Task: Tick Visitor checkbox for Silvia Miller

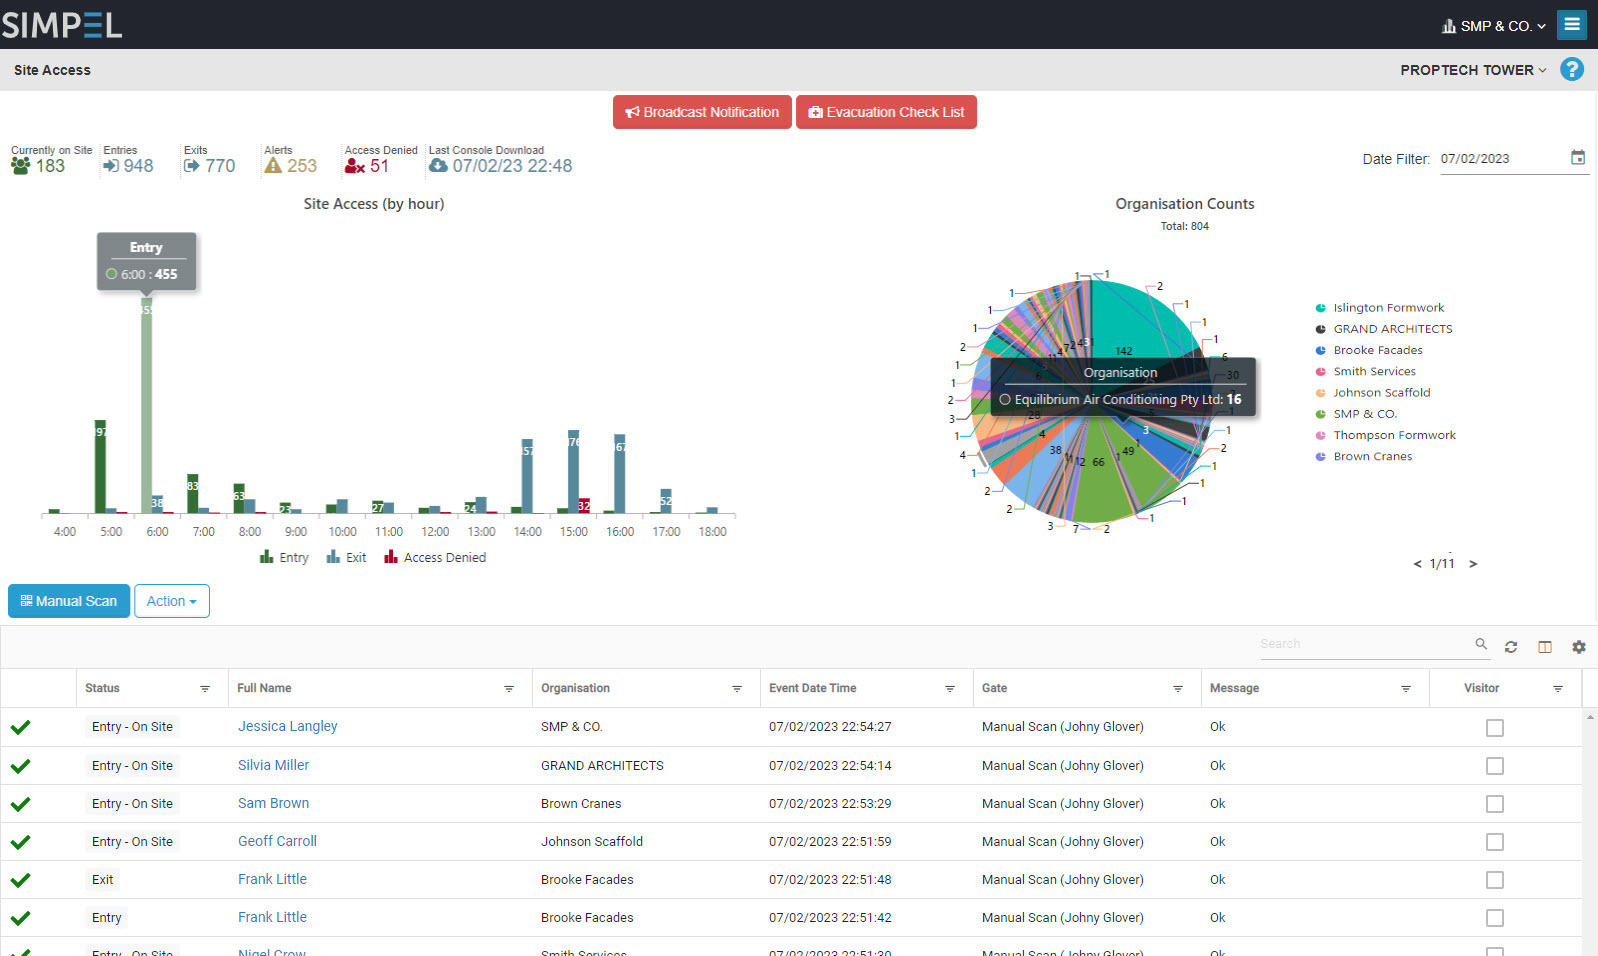Action: tap(1495, 766)
